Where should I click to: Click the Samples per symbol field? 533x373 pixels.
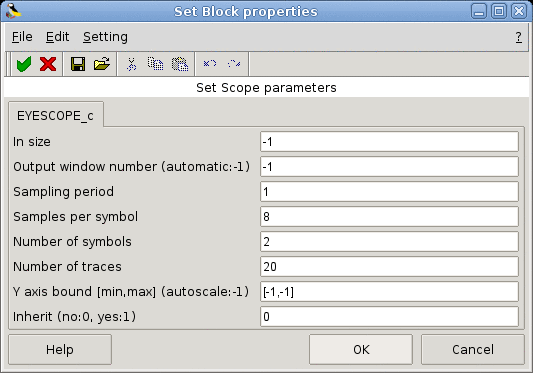389,217
